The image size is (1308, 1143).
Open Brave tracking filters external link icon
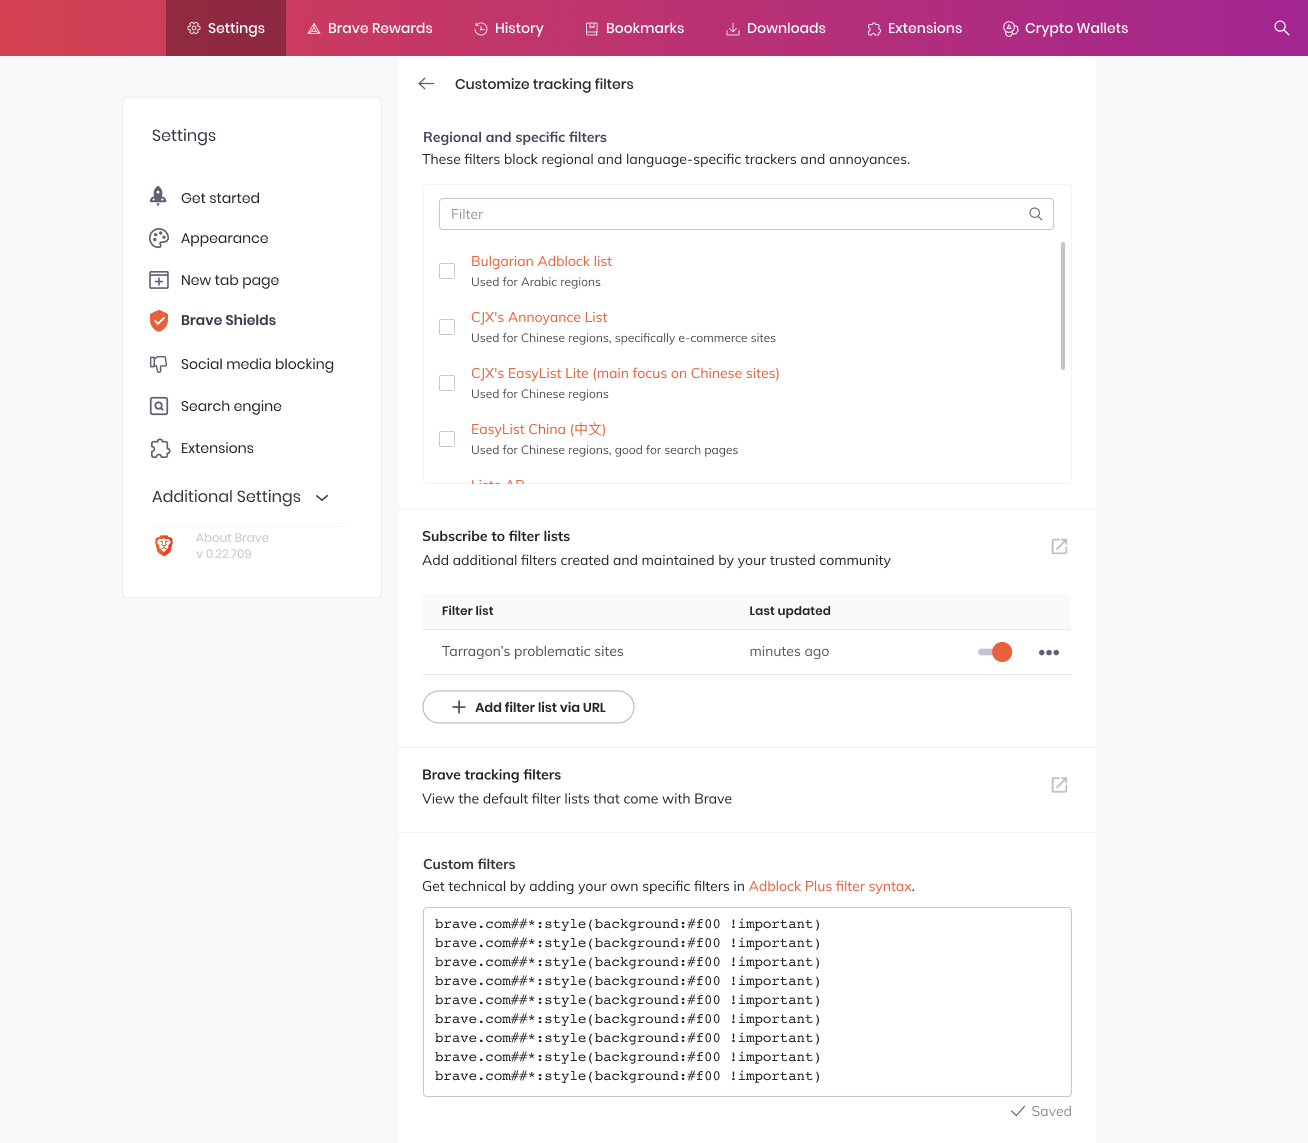[x=1059, y=785]
